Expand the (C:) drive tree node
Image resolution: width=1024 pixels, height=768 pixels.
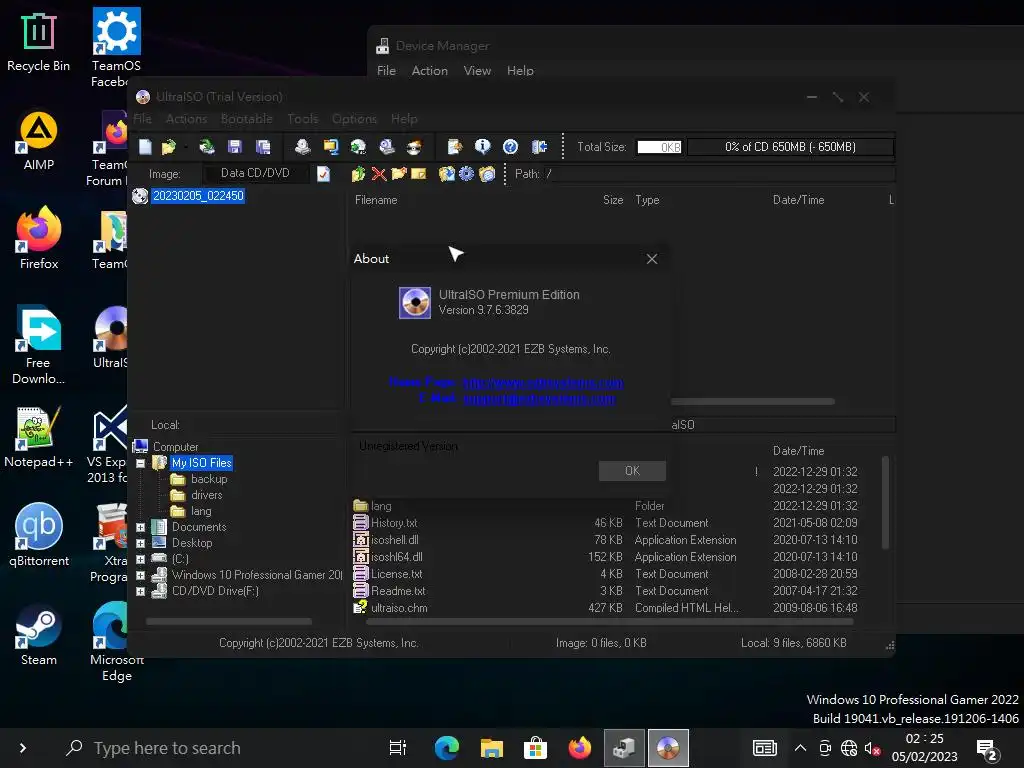tap(140, 559)
